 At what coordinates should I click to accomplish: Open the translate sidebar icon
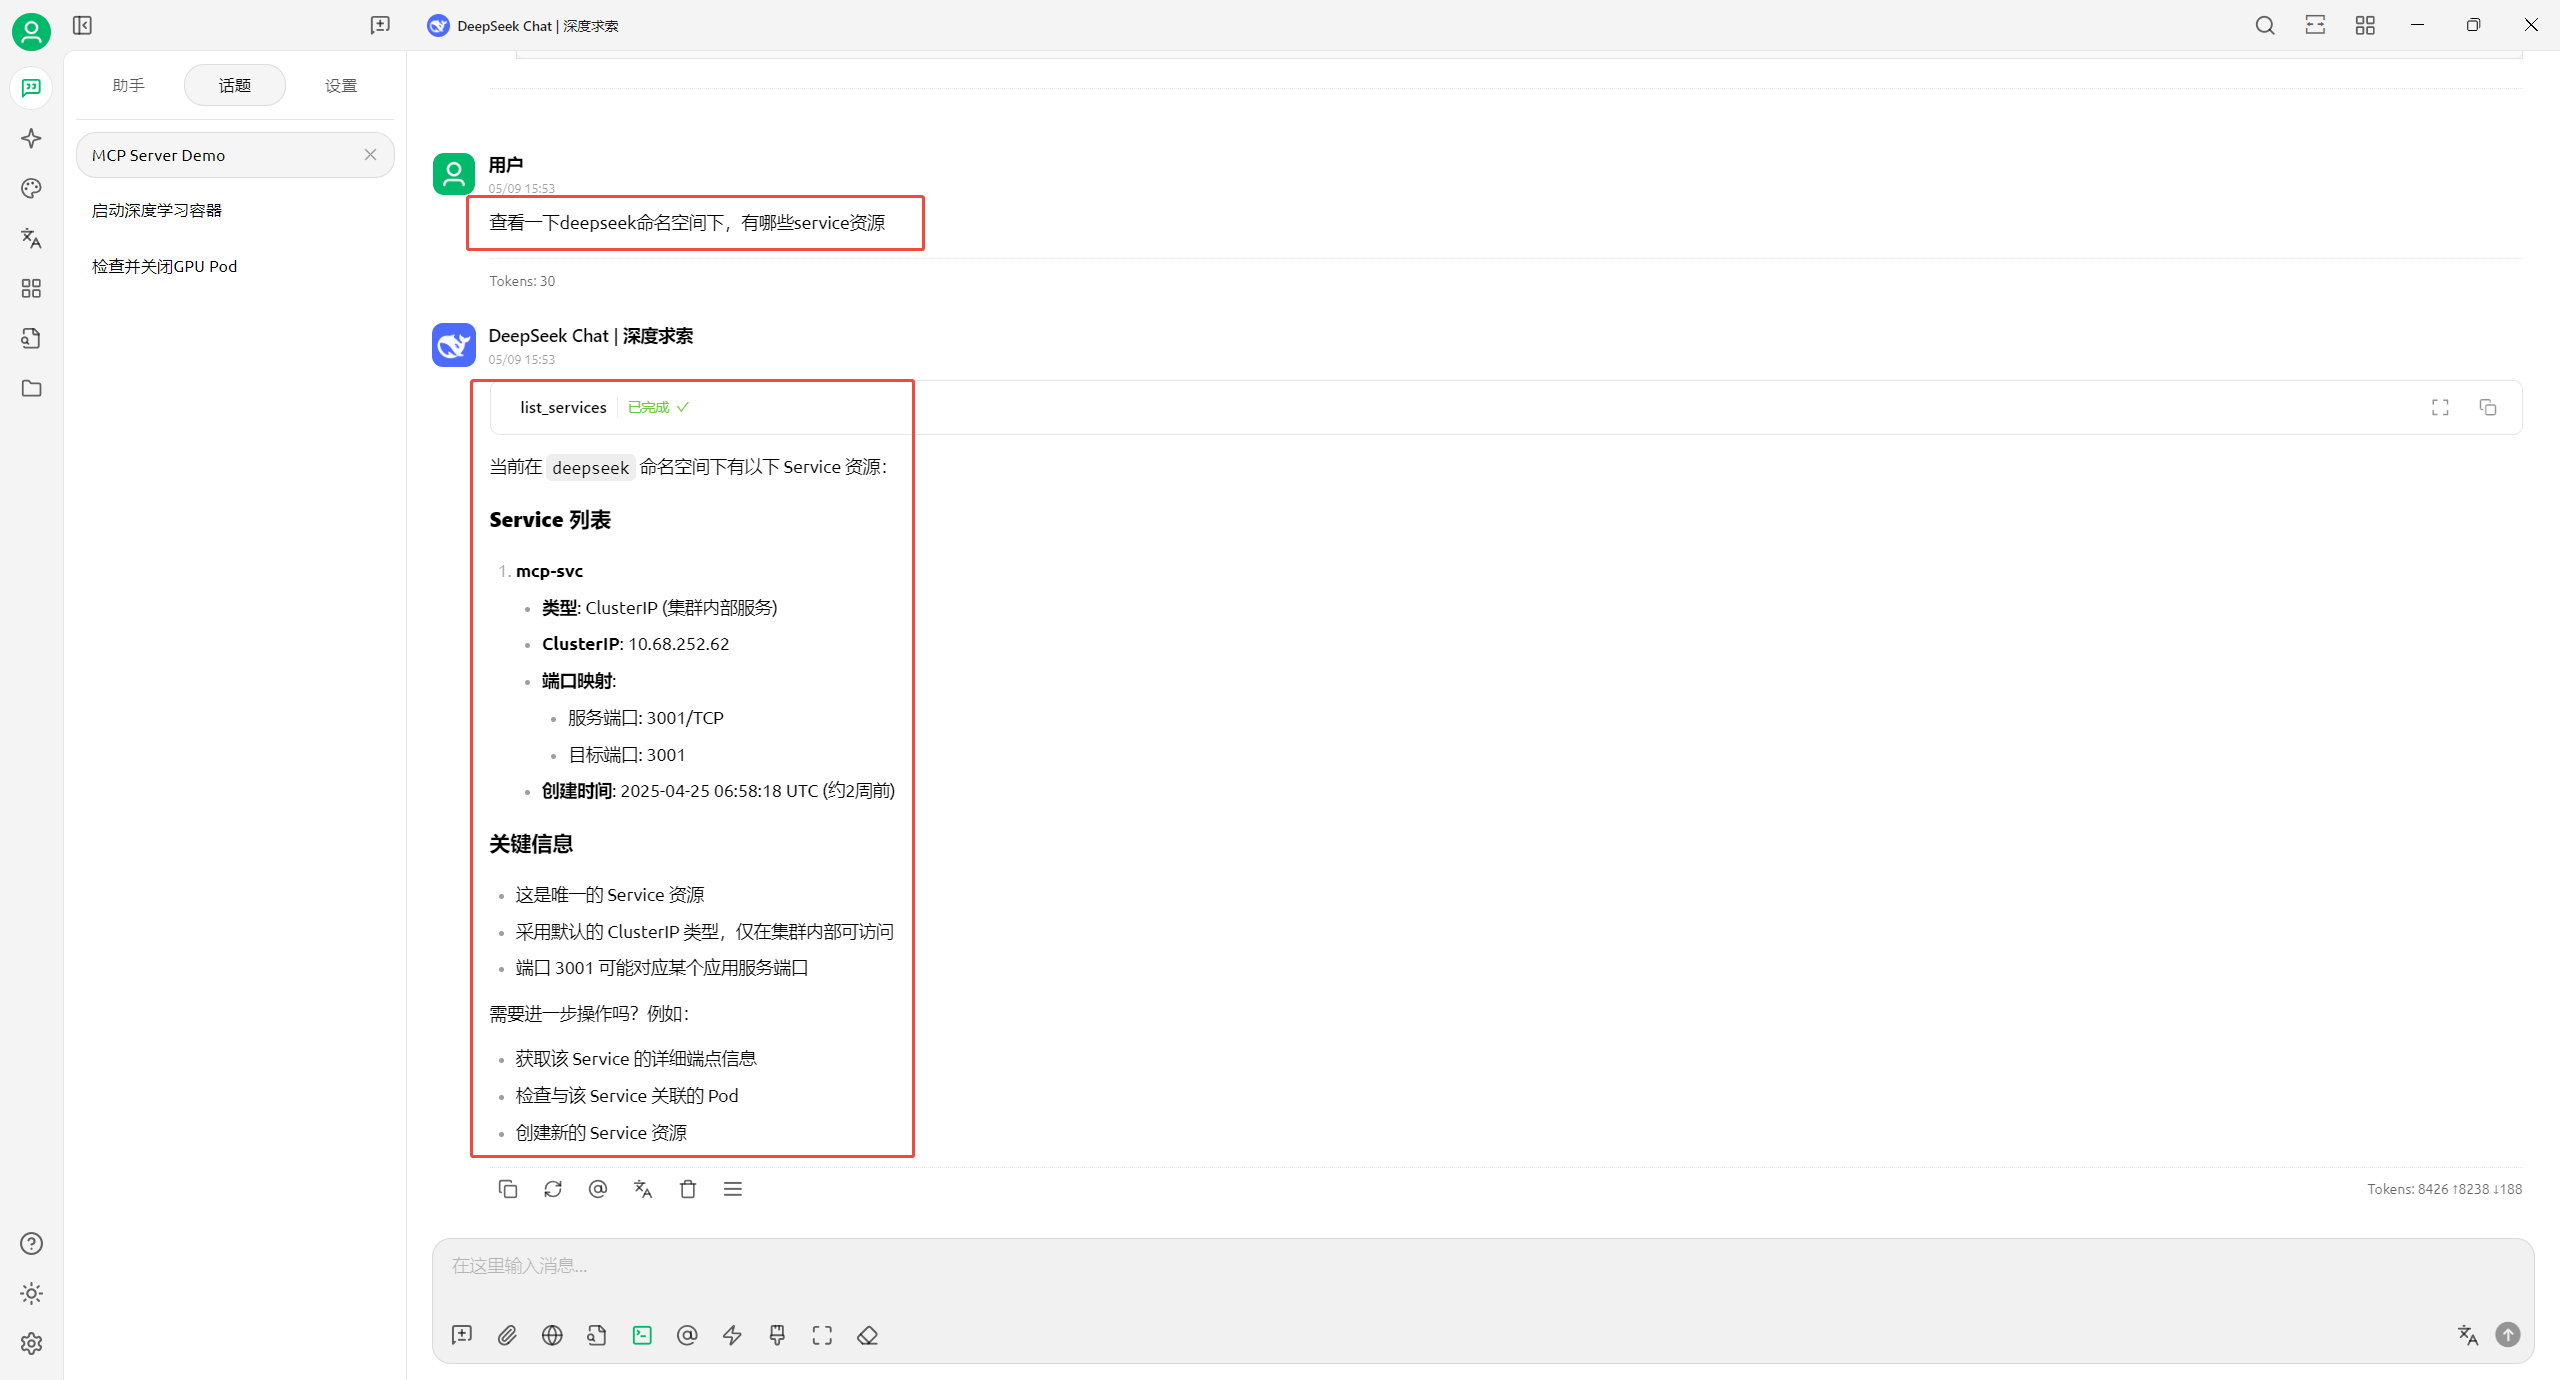[x=31, y=238]
